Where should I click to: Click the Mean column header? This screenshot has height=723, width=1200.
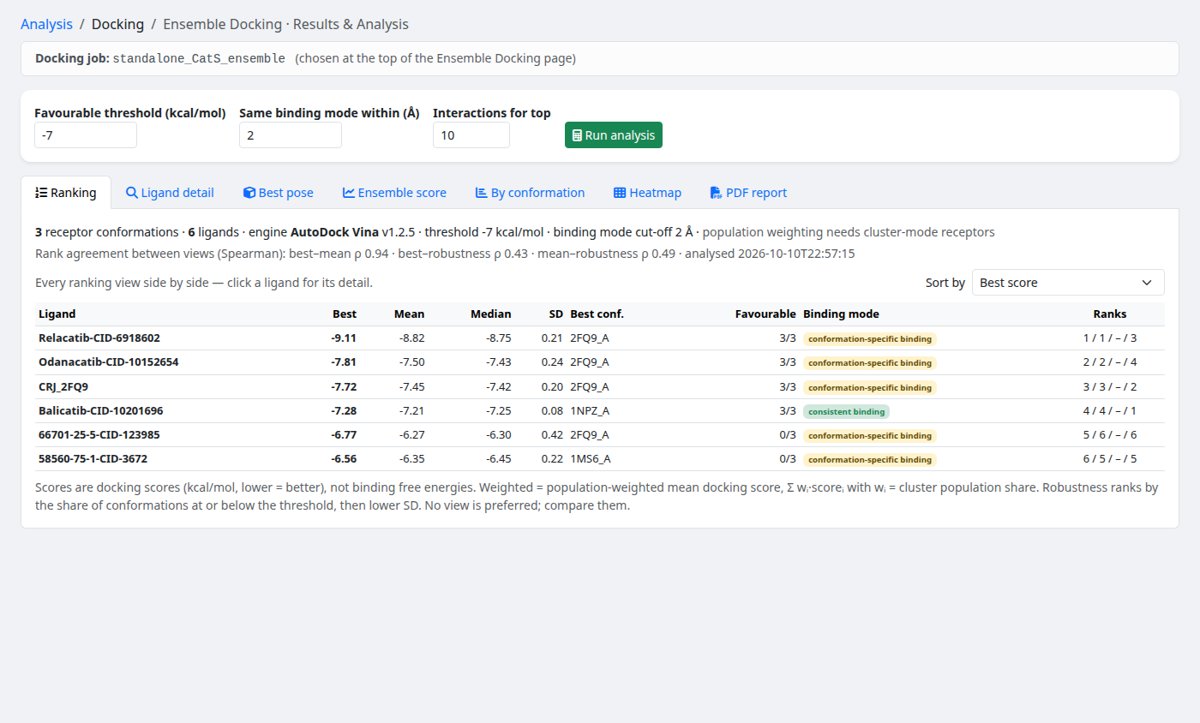click(409, 314)
